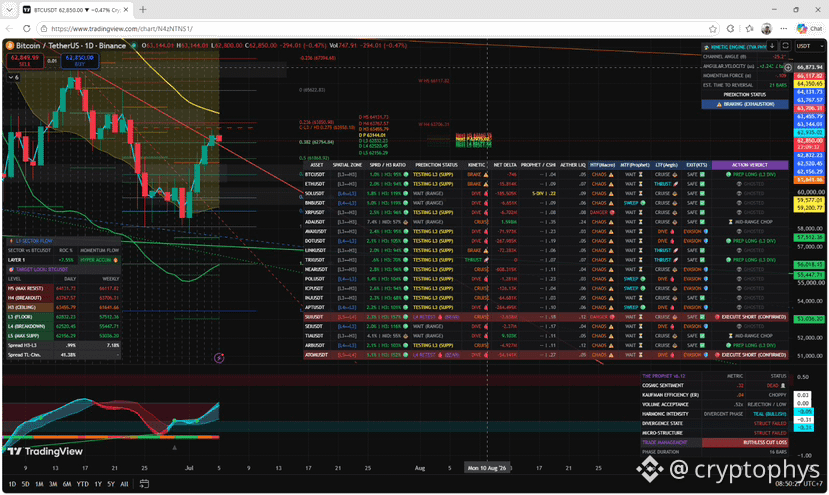
Task: Select the YTD time range
Action: pos(82,484)
